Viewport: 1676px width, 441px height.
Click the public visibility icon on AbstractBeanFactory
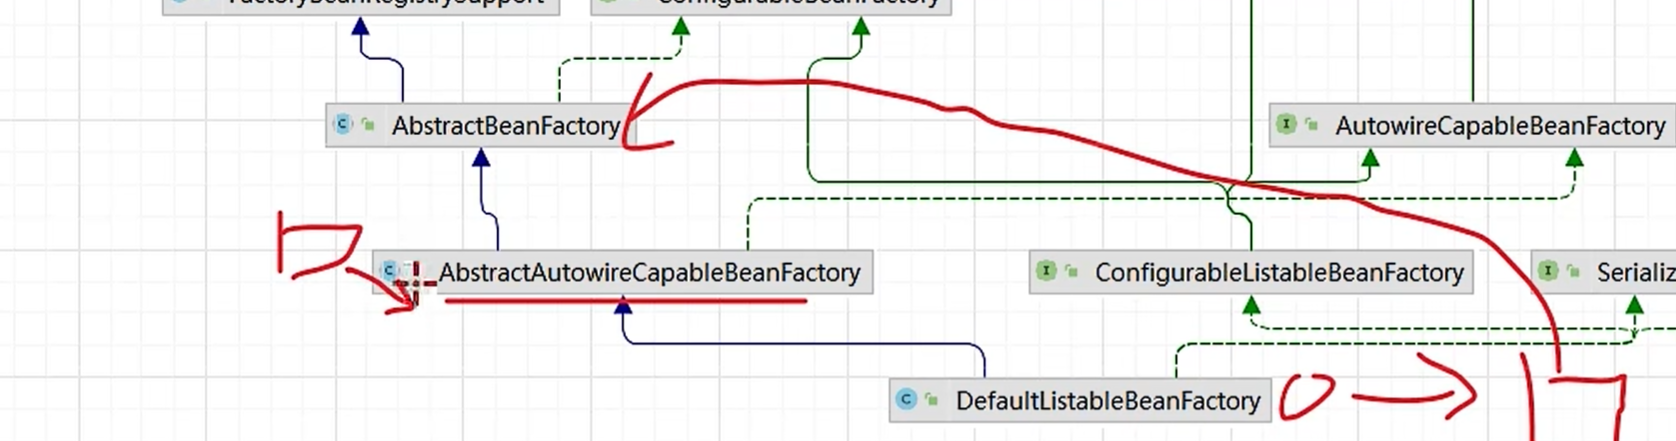[369, 125]
